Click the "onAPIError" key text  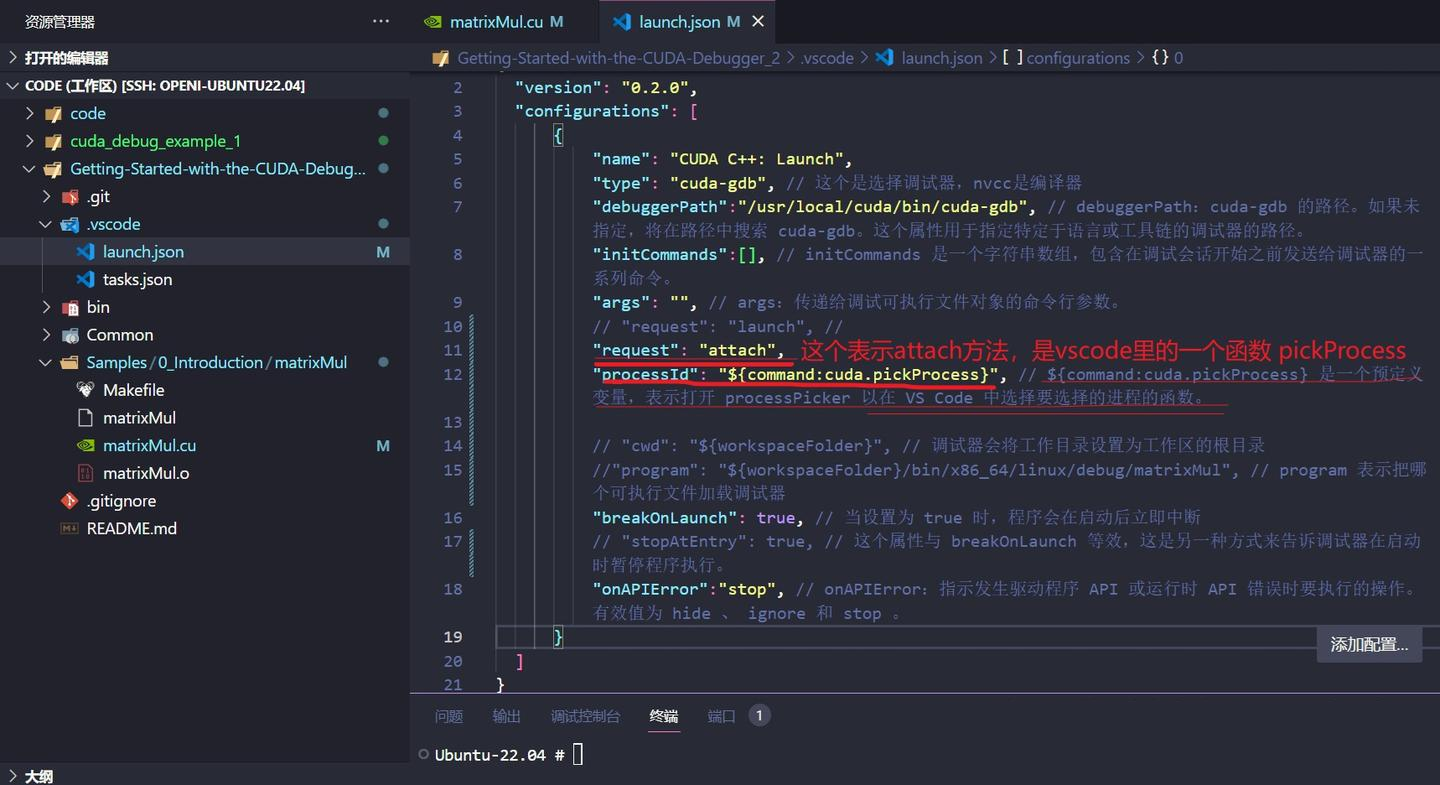tap(652, 589)
